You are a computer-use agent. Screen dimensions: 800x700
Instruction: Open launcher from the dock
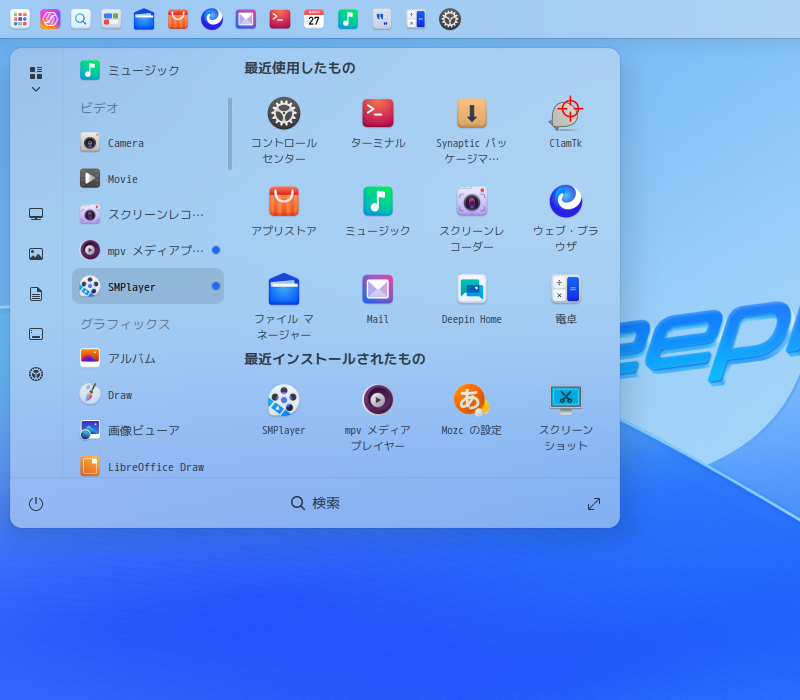(20, 19)
